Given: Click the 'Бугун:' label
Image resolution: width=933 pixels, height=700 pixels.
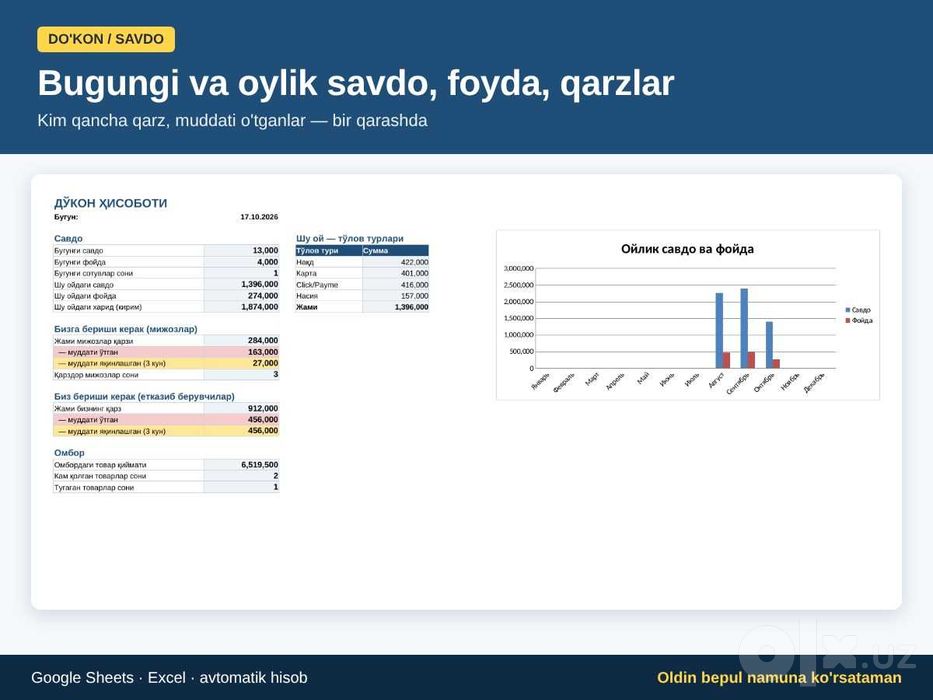Looking at the screenshot, I should coord(66,217).
